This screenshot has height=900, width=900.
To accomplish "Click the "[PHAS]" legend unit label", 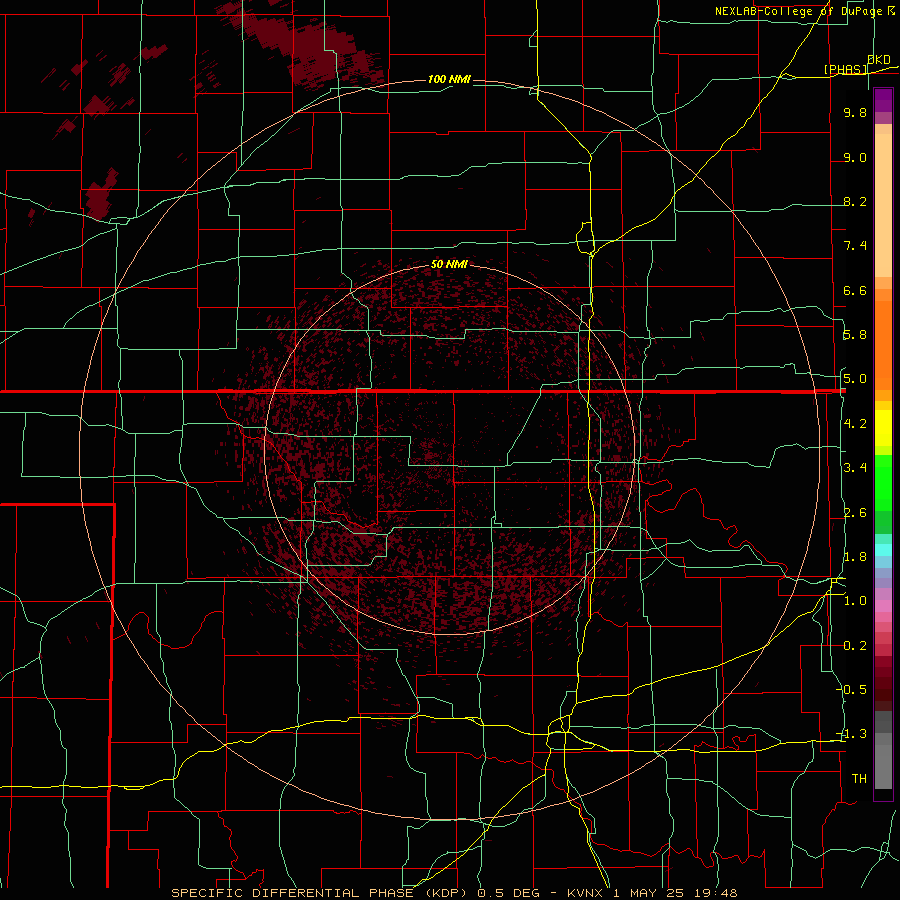I will pos(846,69).
